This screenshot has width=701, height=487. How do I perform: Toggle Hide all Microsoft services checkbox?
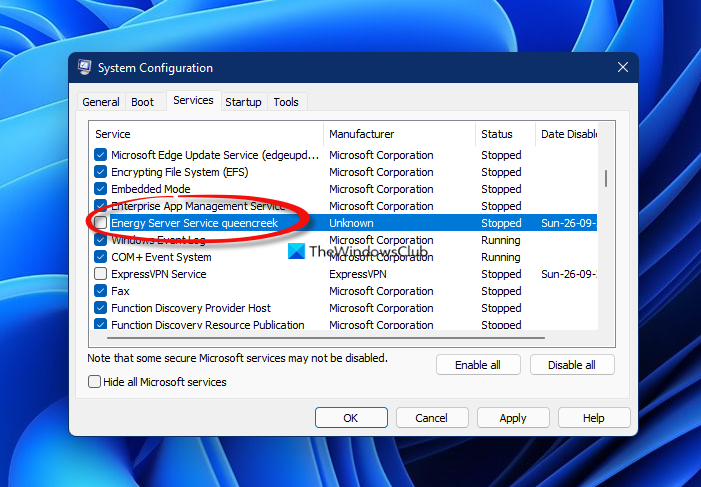(94, 381)
